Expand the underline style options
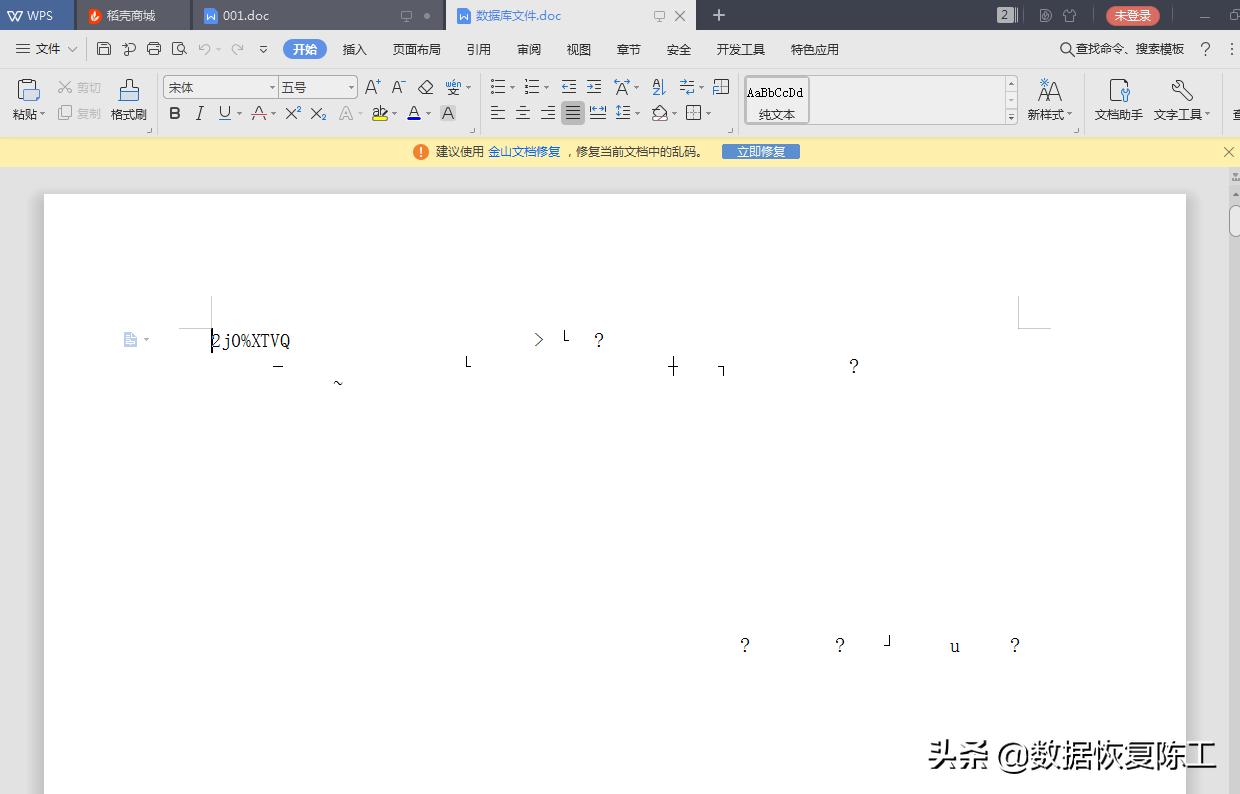 click(239, 113)
